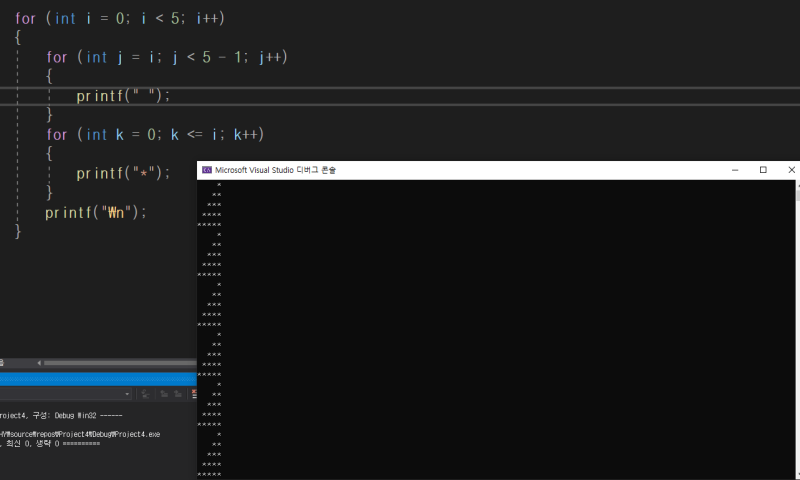Screen dimensions: 800x480
Task: Click the code line printf("*");
Action: 123,173
